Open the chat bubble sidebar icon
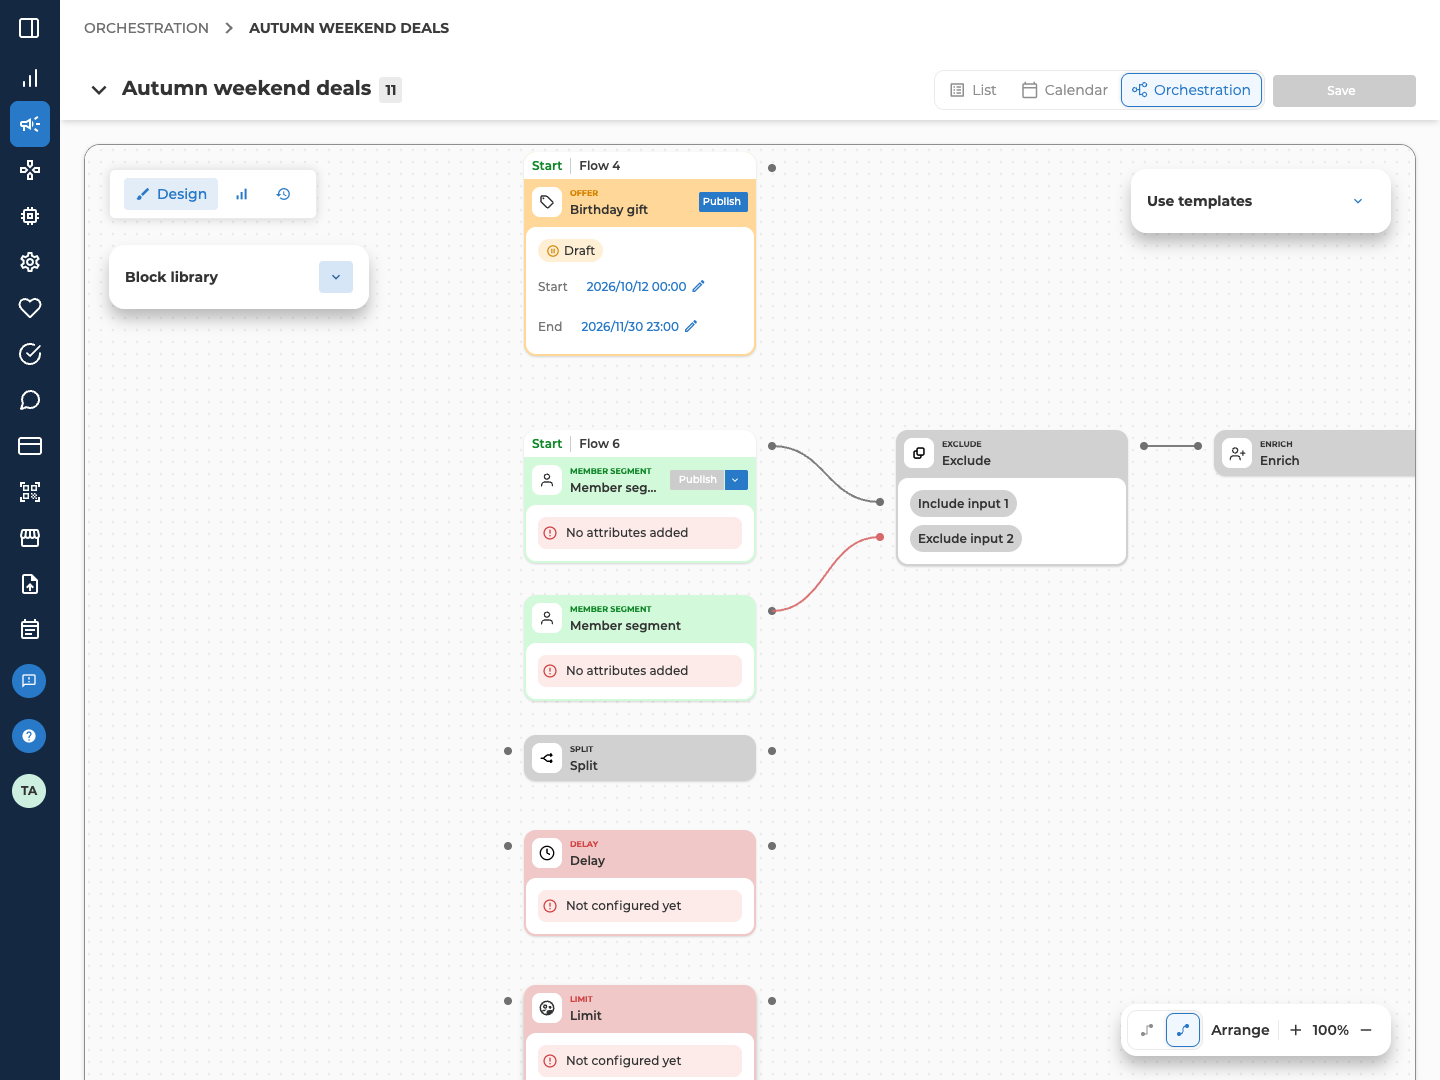This screenshot has width=1440, height=1080. (30, 400)
